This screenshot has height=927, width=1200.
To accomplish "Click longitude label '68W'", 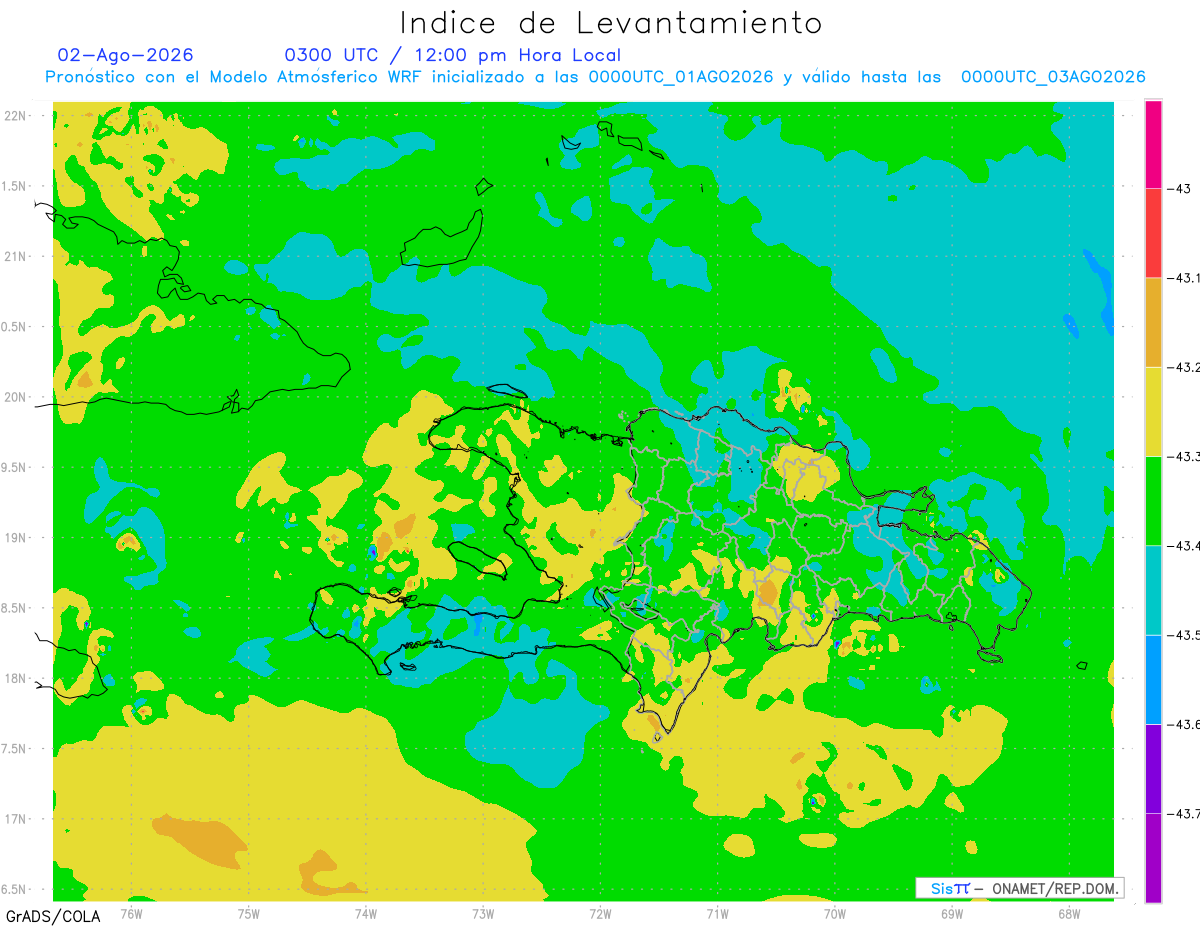I will (1069, 913).
